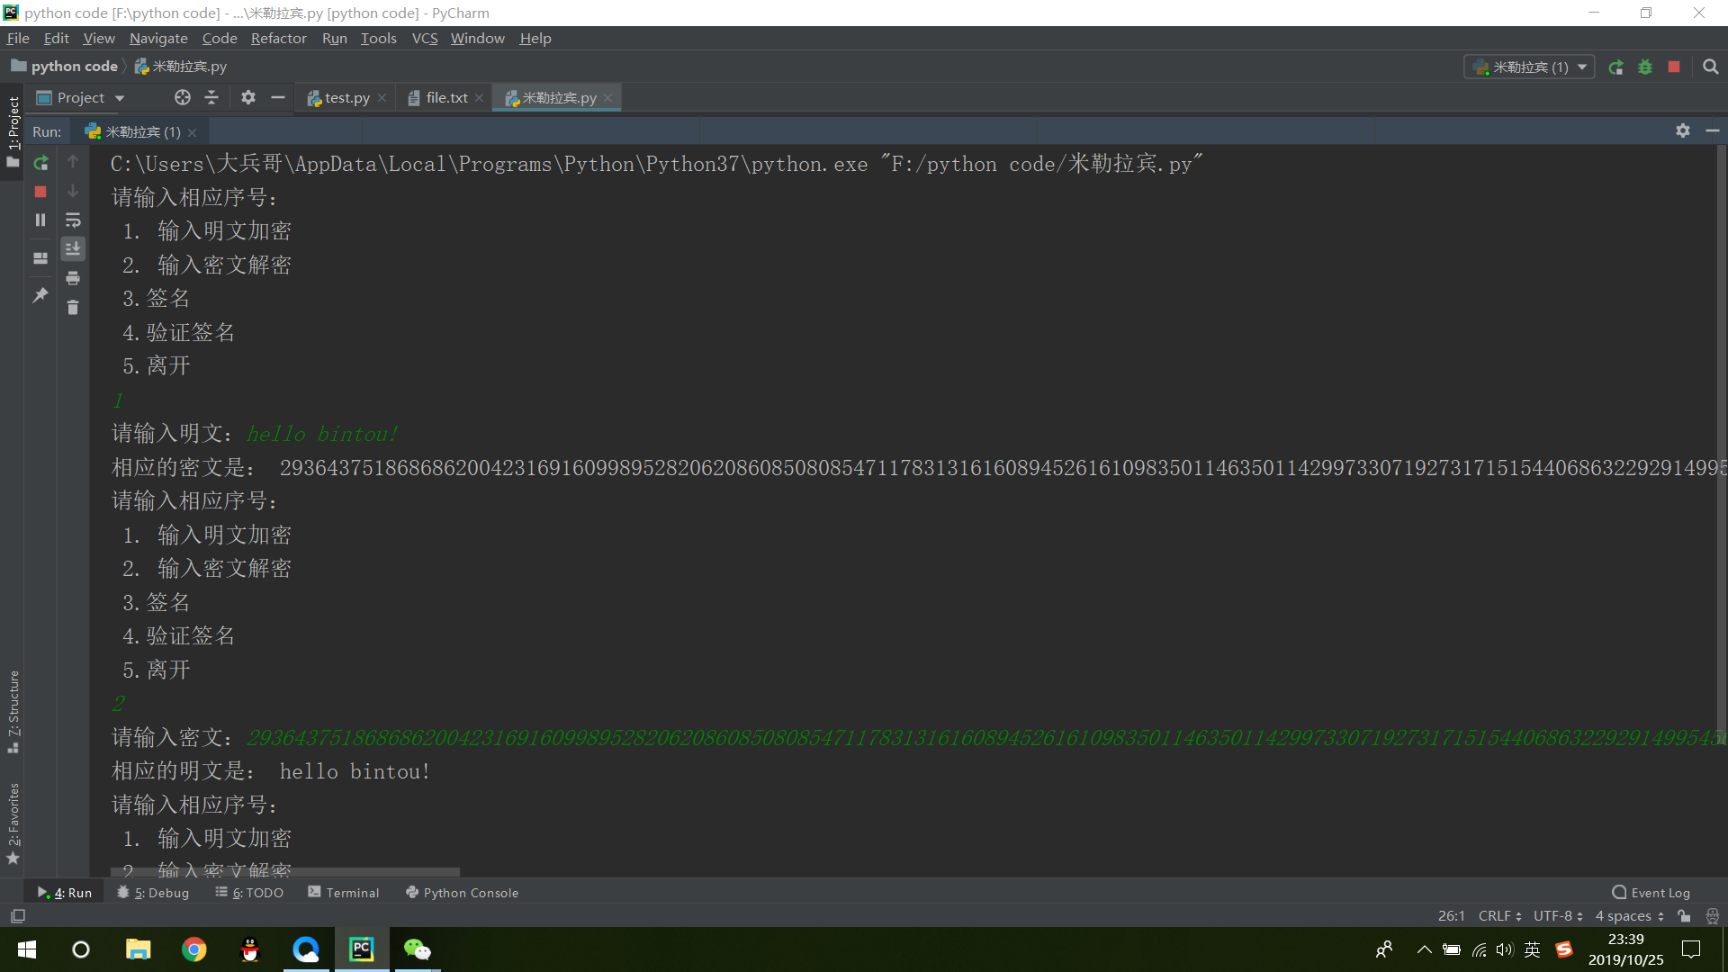The image size is (1728, 972).
Task: Toggle scroll to end of console
Action: pos(73,249)
